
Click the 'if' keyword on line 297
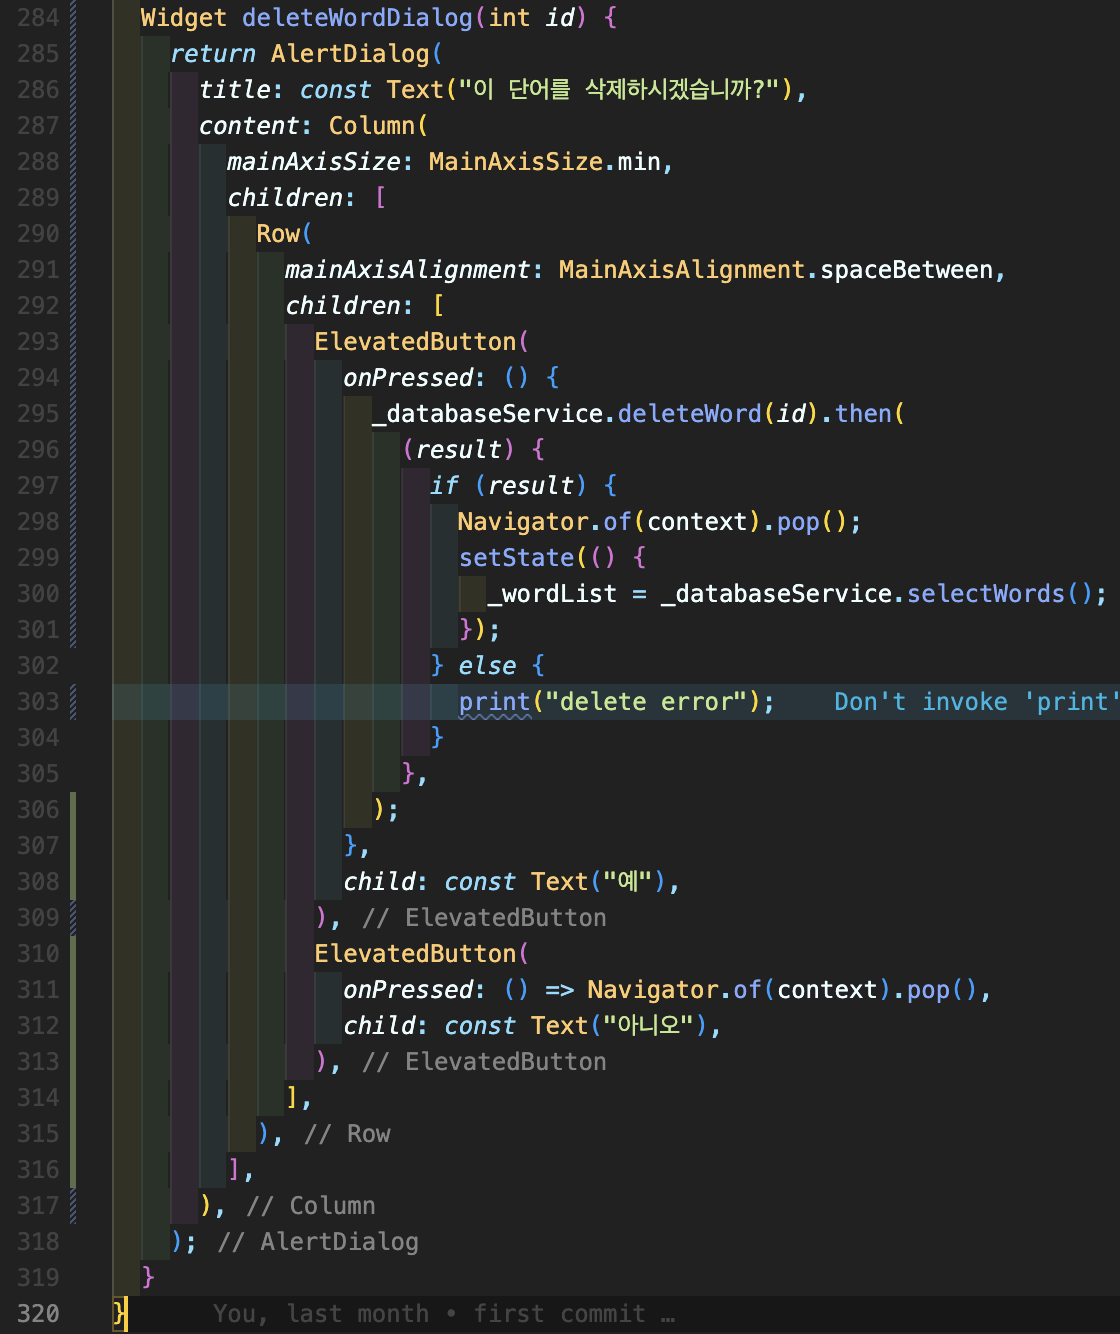[444, 486]
